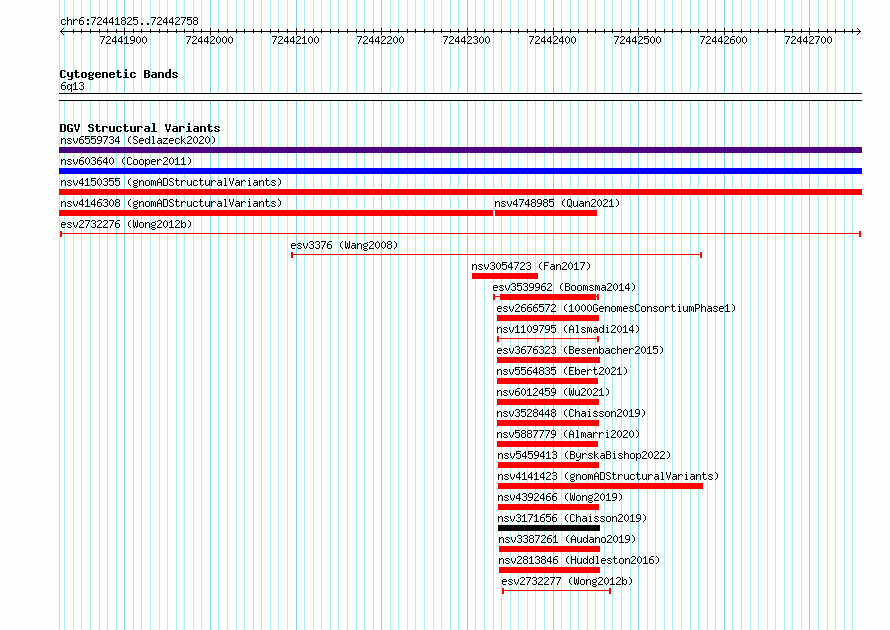Click the DGV Structural Variants track title

[x=140, y=128]
